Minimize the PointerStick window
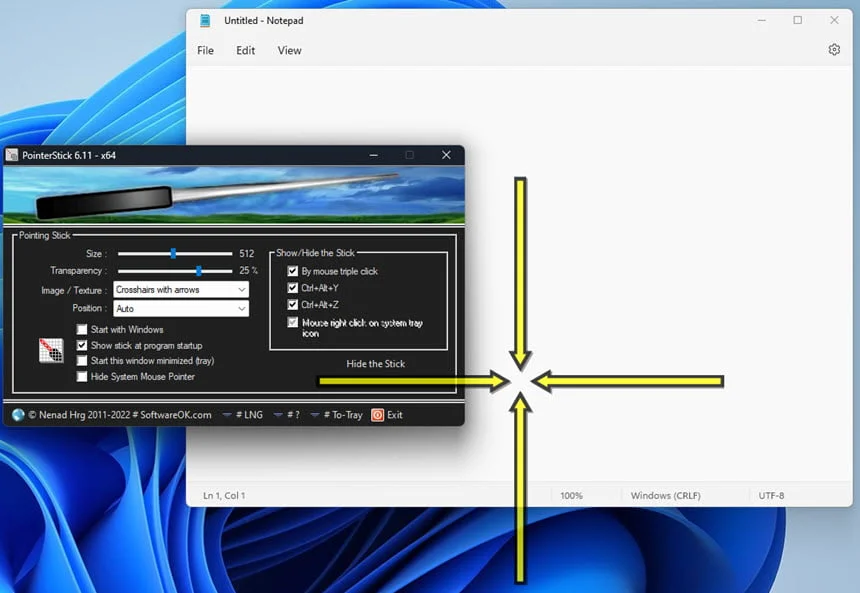Viewport: 860px width, 593px height. coord(374,155)
